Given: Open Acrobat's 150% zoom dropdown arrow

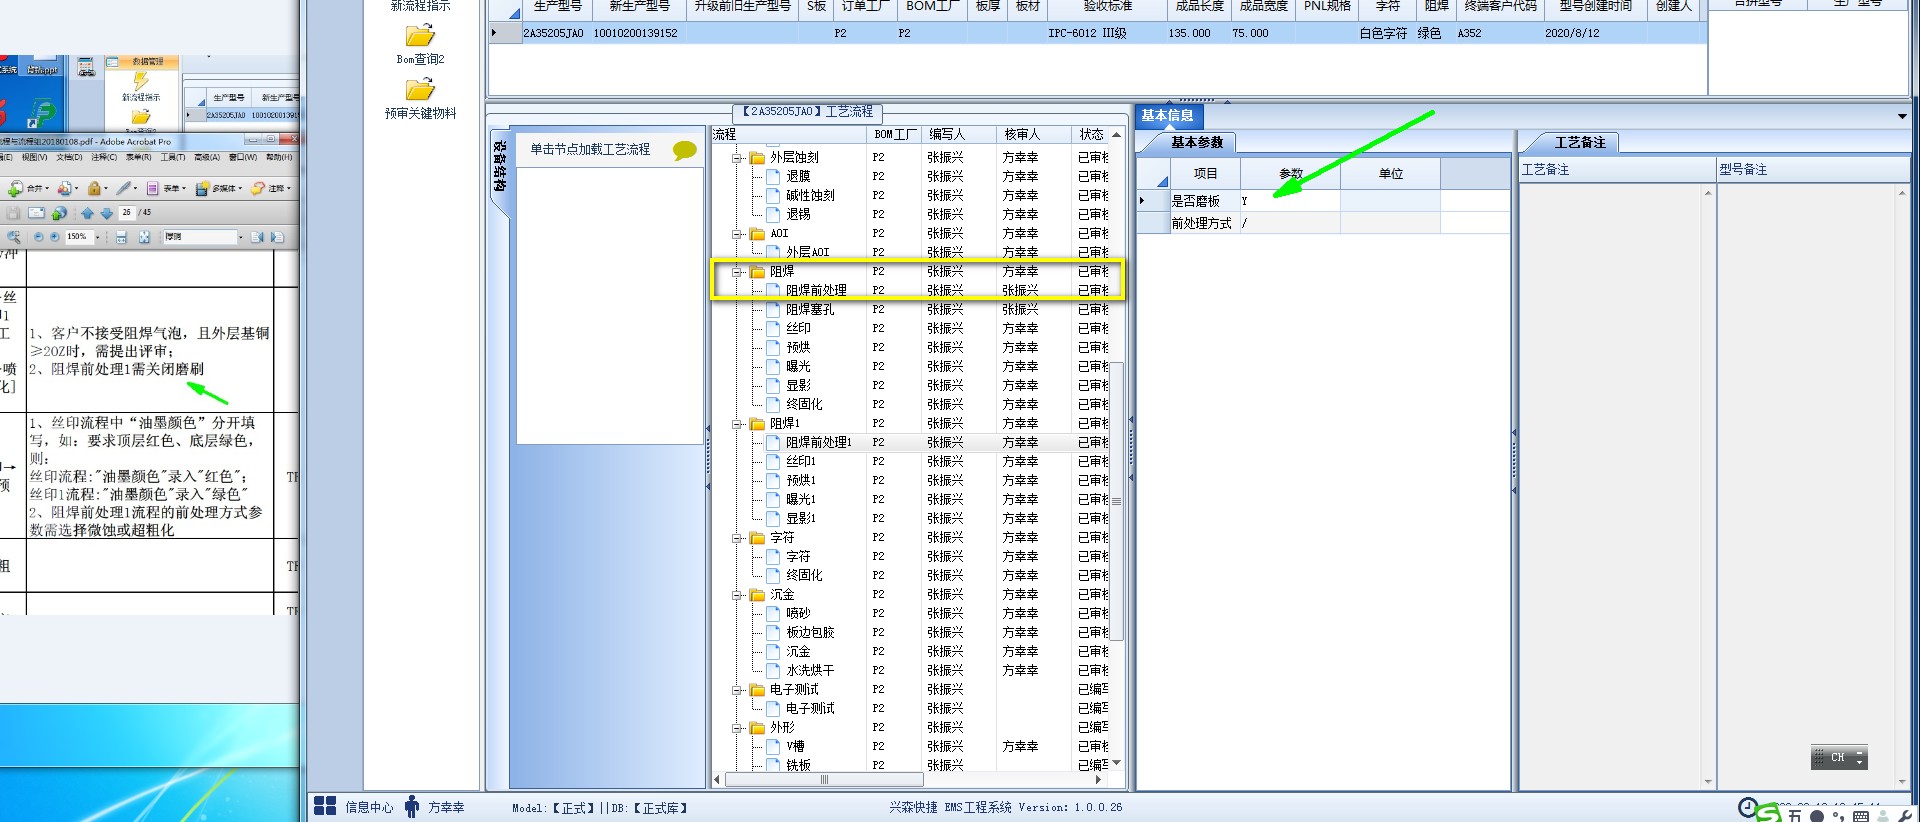Looking at the screenshot, I should point(97,237).
